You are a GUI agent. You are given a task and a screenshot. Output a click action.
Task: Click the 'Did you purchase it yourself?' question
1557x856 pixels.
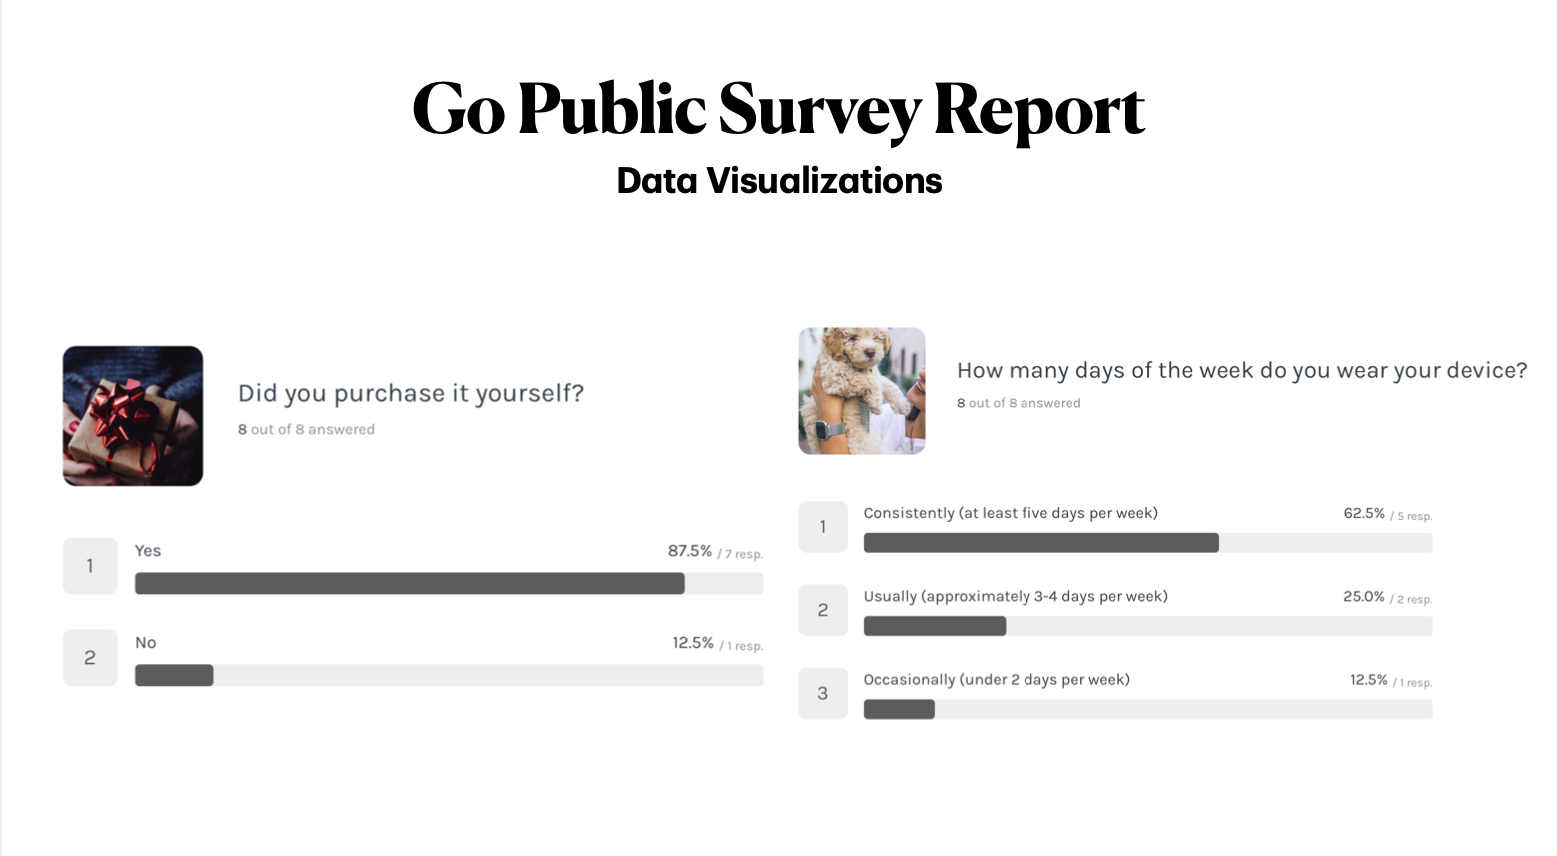(411, 393)
